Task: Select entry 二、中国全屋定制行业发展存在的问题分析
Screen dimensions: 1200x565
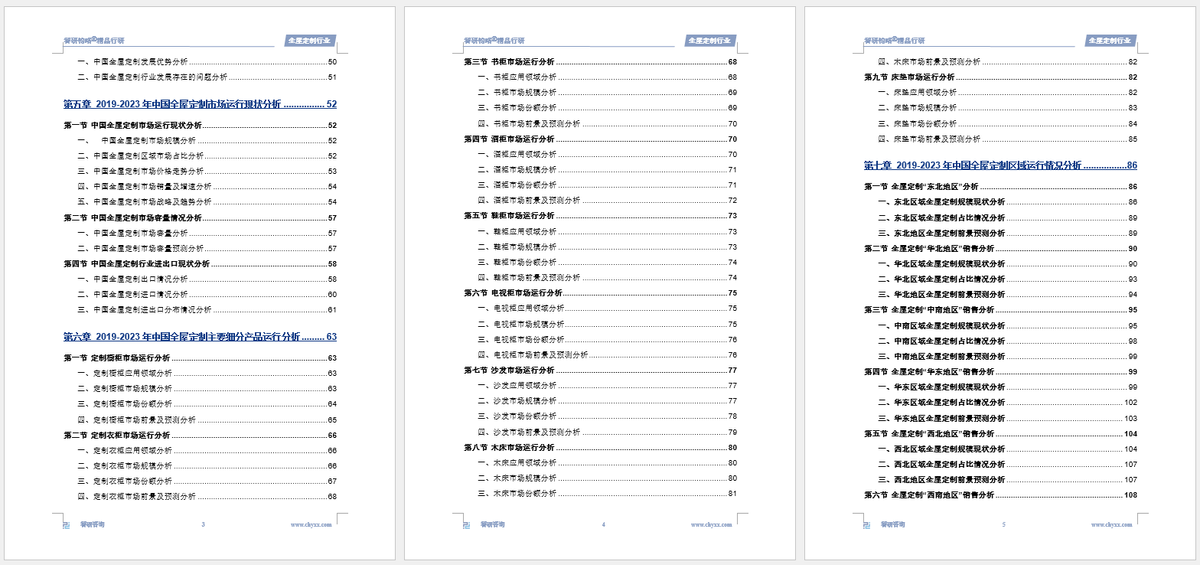Action: pos(207,77)
